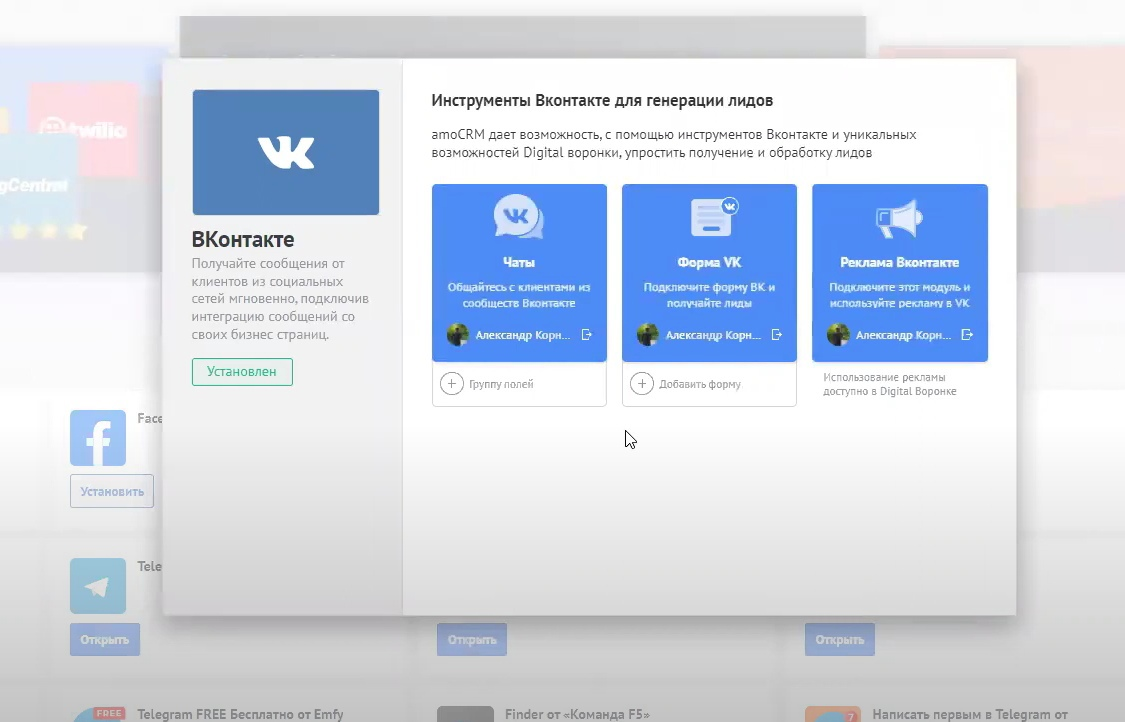1125x722 pixels.
Task: Click plus icon next to Группу полей
Action: click(x=451, y=384)
